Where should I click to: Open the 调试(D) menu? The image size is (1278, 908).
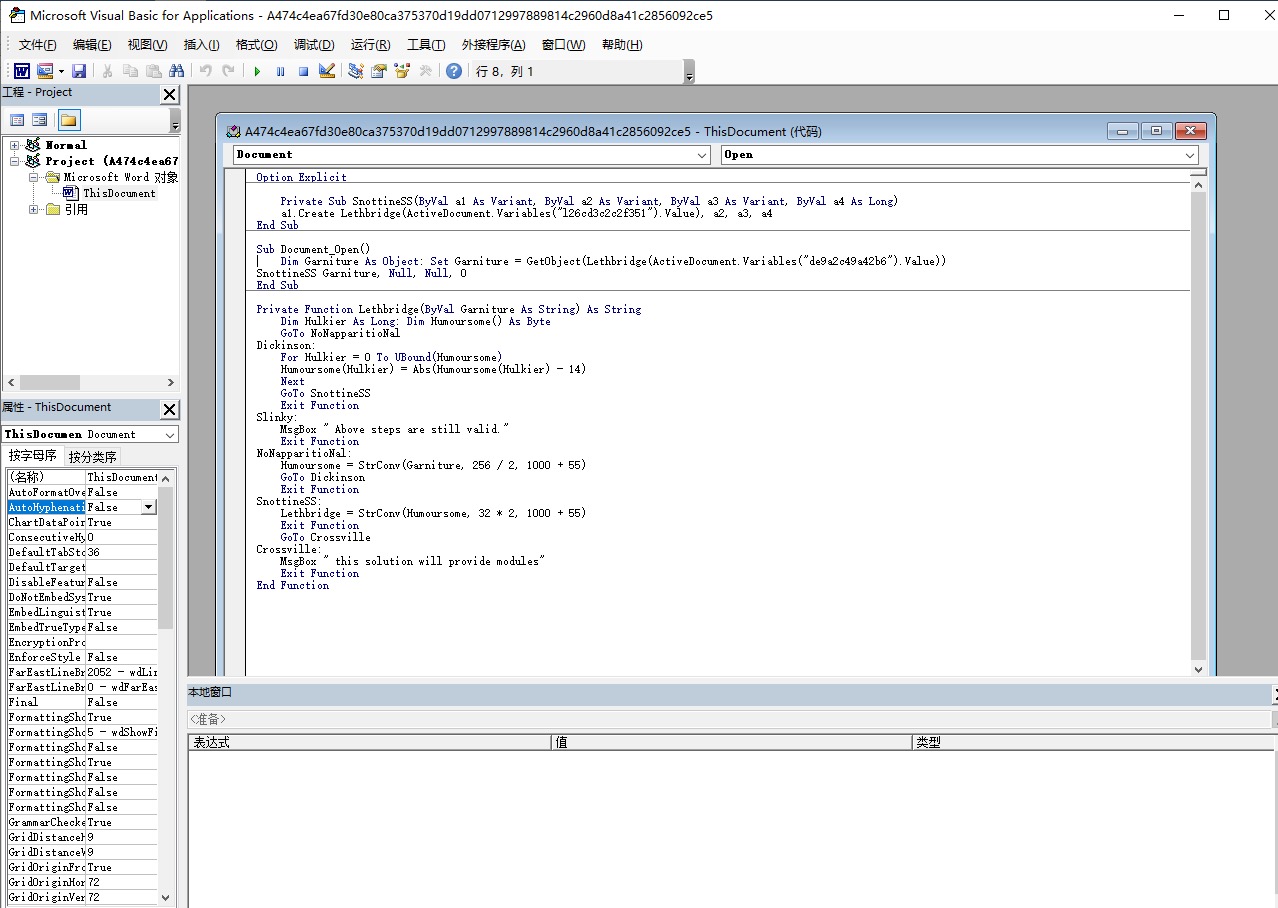coord(314,45)
